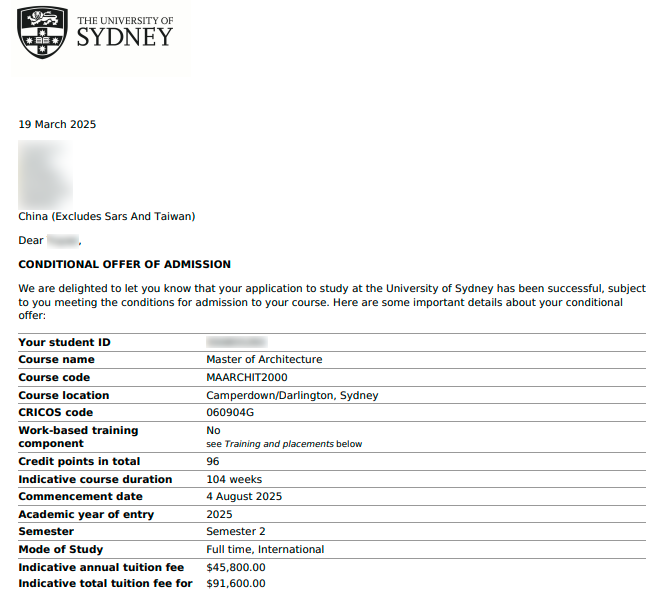The width and height of the screenshot is (664, 591).
Task: Click the paragraph starting 'We are delighted'
Action: point(332,302)
